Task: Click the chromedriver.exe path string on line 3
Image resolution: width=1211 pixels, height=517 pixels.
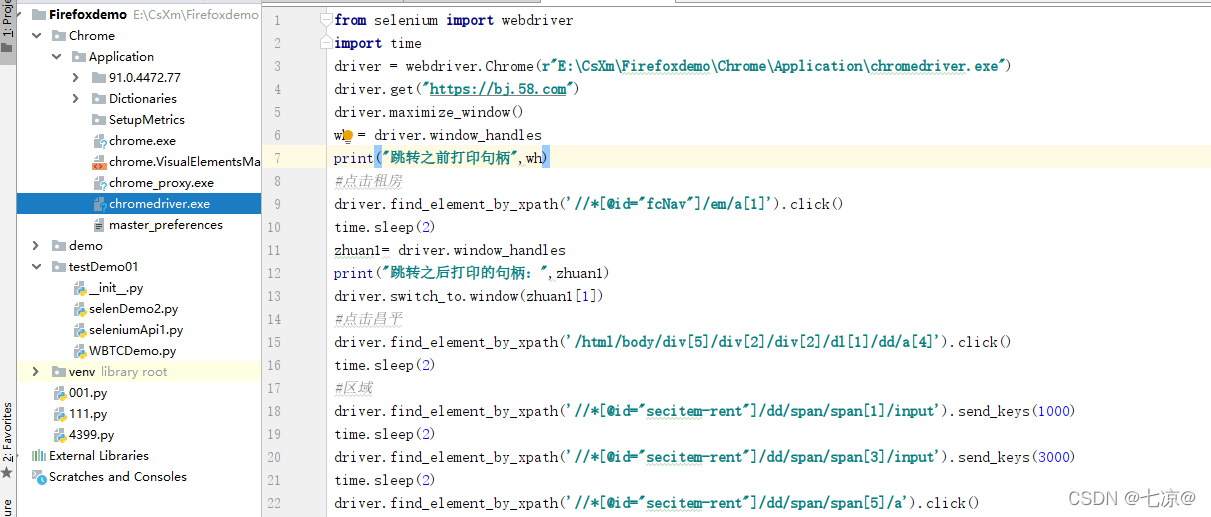Action: point(774,66)
